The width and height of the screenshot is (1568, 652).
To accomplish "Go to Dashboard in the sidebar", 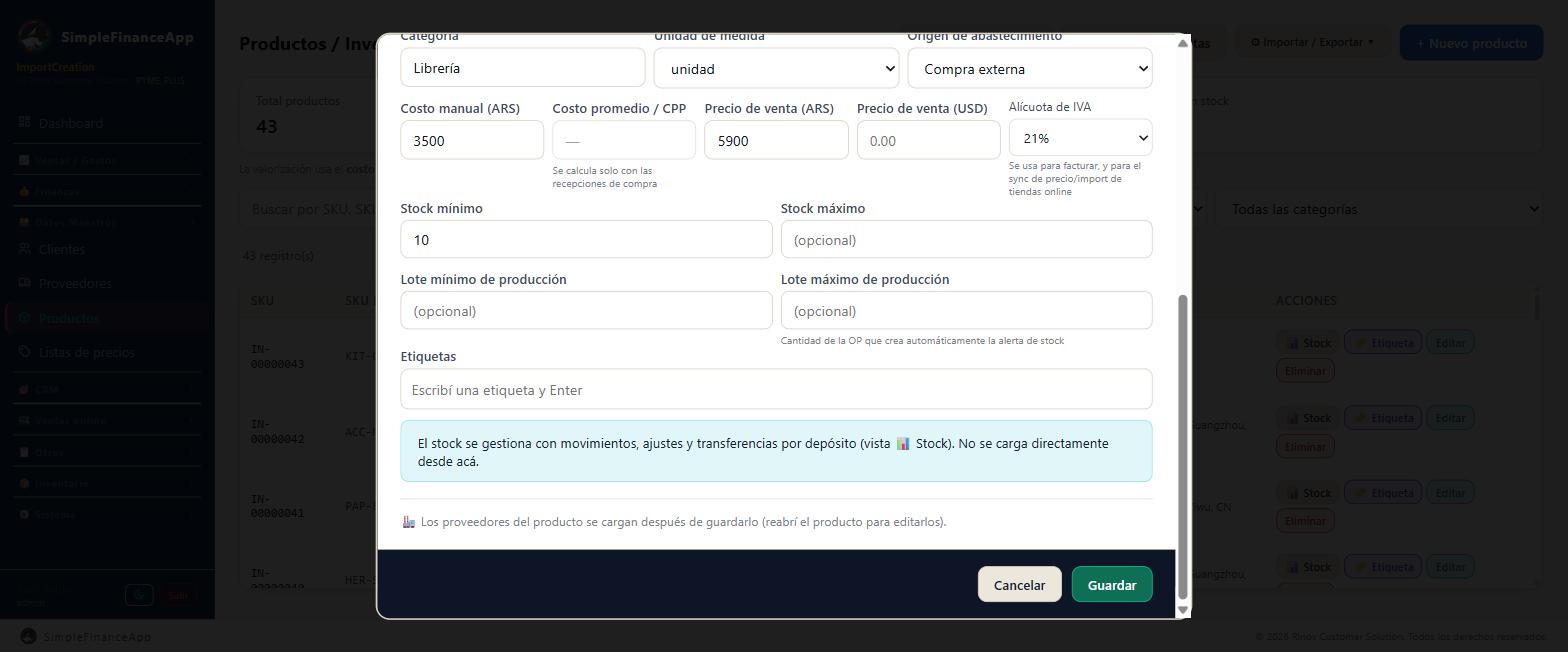I will click(105, 123).
